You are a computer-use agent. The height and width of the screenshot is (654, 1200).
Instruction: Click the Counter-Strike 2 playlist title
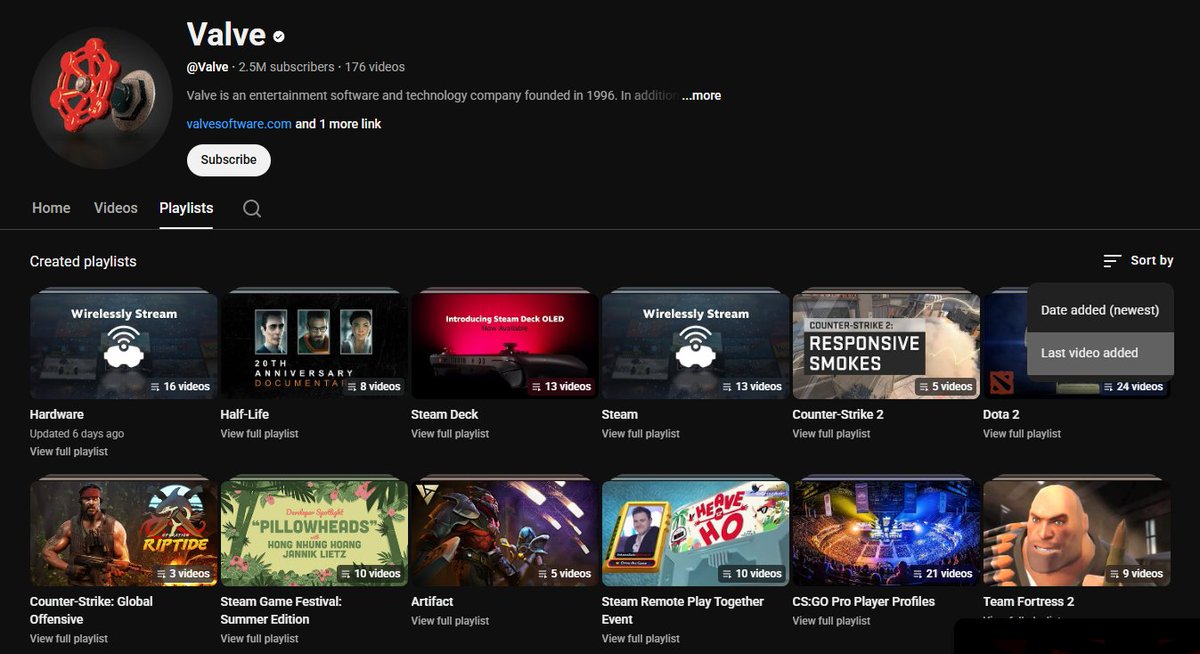[x=838, y=414]
